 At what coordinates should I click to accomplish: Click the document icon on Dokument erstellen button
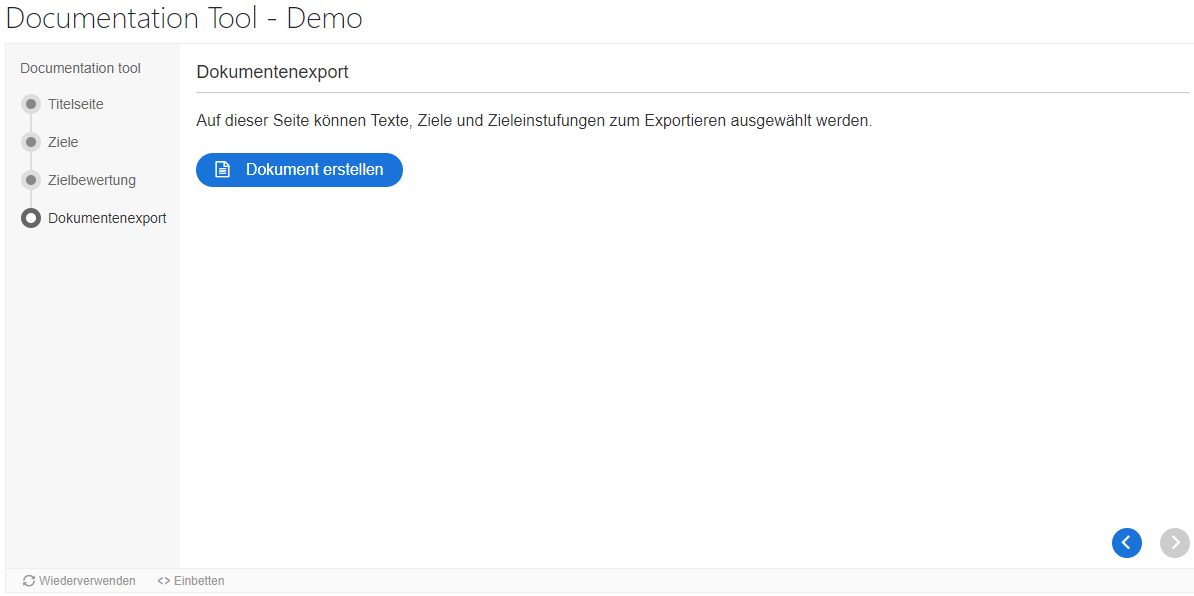click(221, 170)
